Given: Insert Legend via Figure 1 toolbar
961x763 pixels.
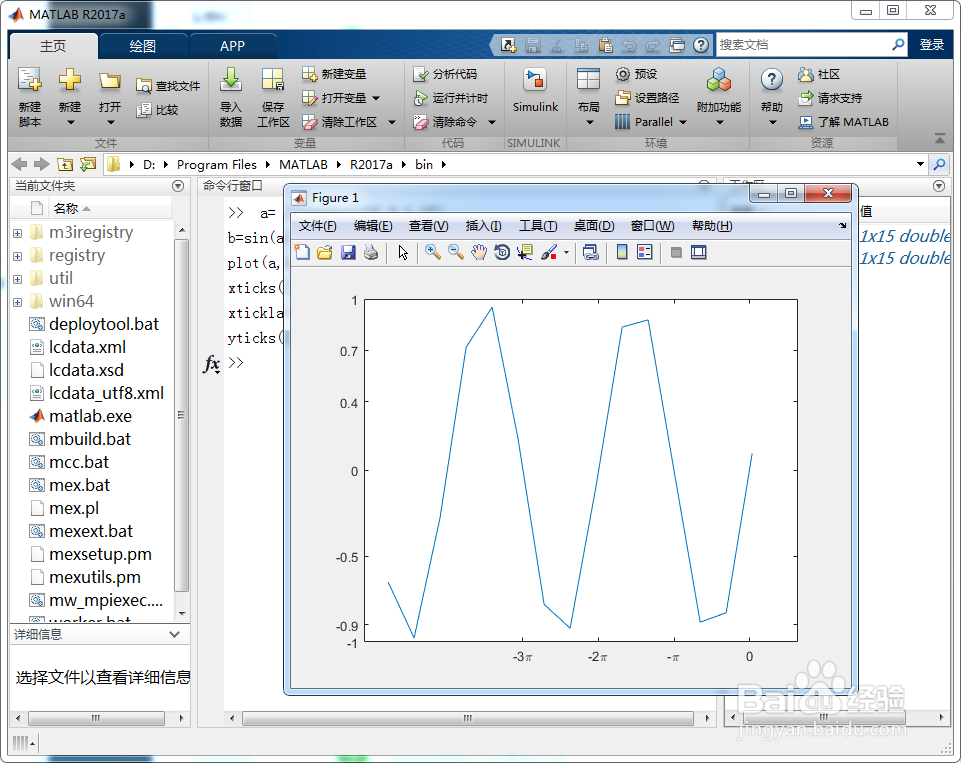Looking at the screenshot, I should [x=645, y=252].
